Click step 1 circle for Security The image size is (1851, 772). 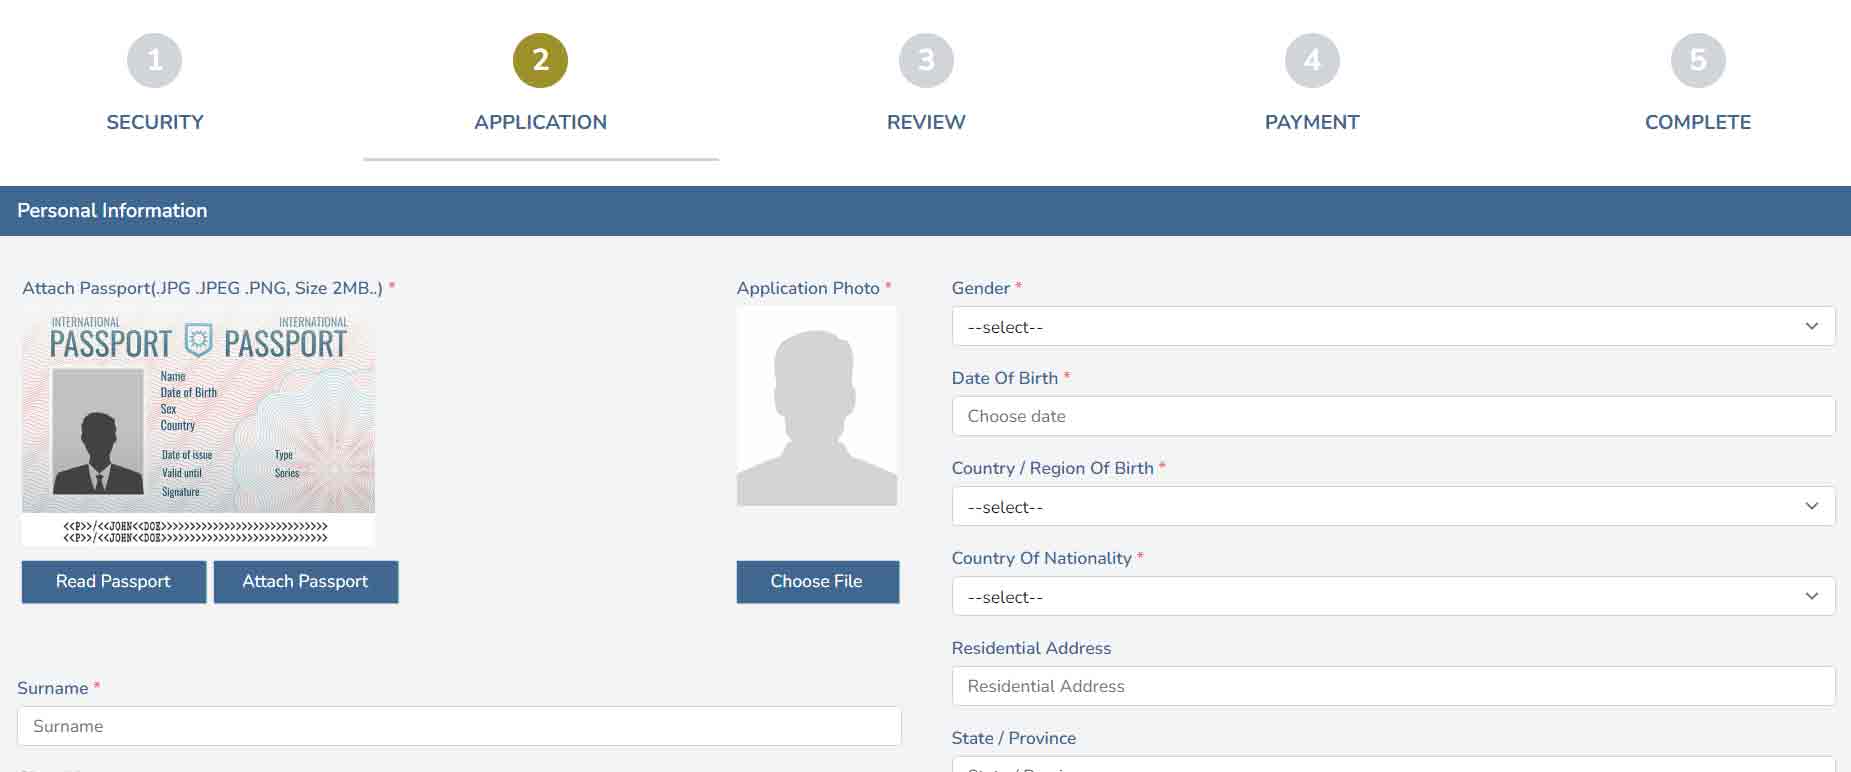155,60
